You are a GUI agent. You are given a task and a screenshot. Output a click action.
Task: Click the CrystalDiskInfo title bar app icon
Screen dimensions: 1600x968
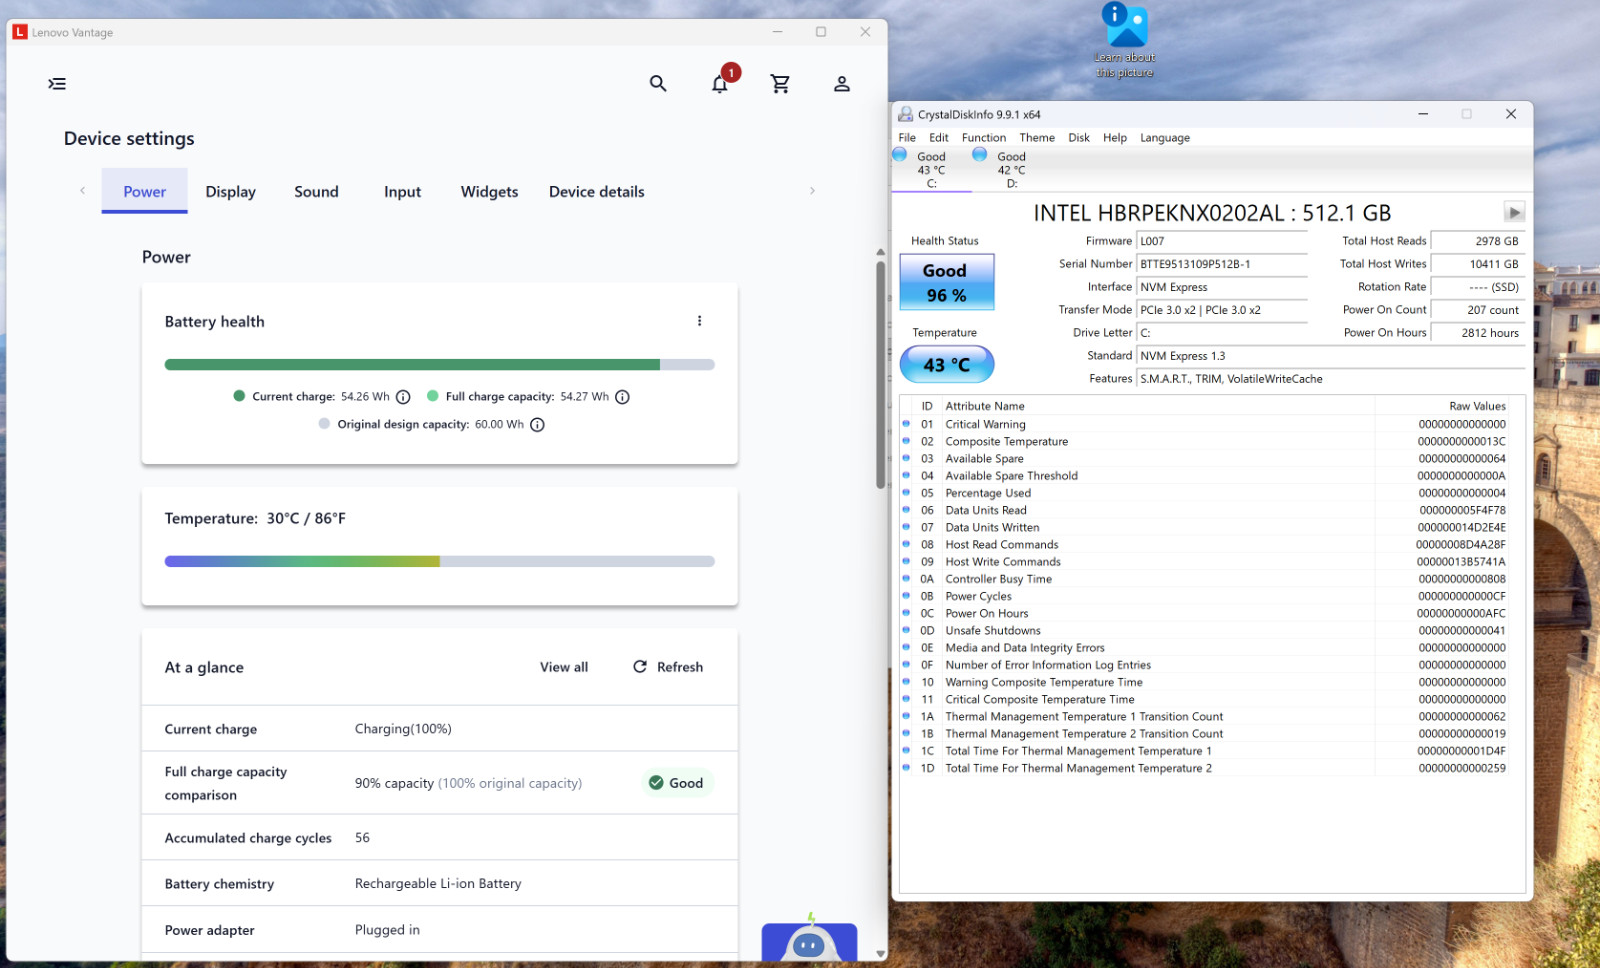[905, 114]
